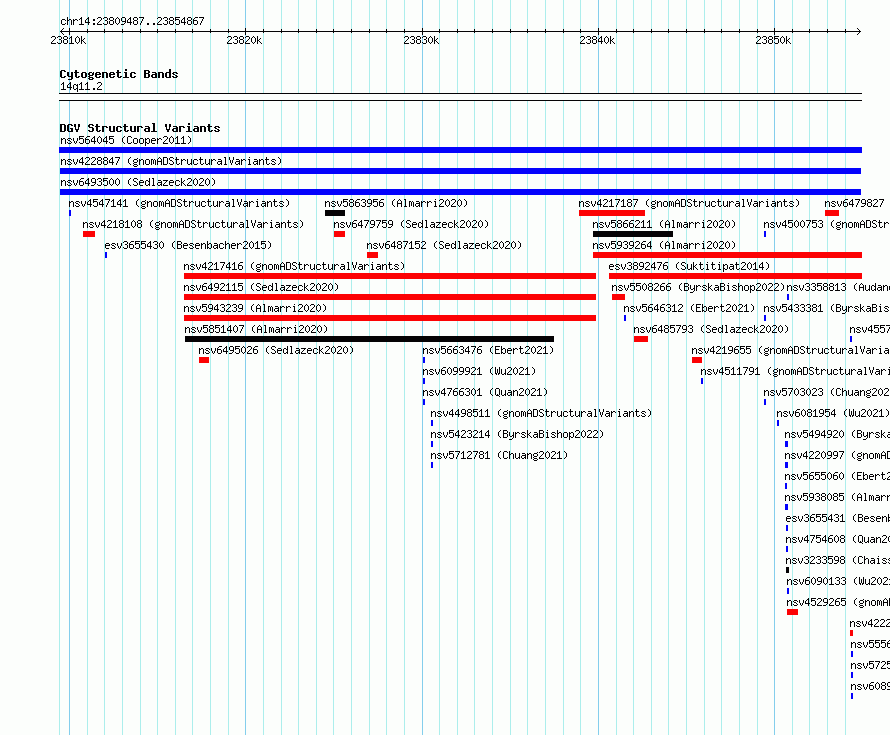Click the nsv6495026 (Sedlazeck2020) label
This screenshot has height=735, width=890.
(x=276, y=350)
